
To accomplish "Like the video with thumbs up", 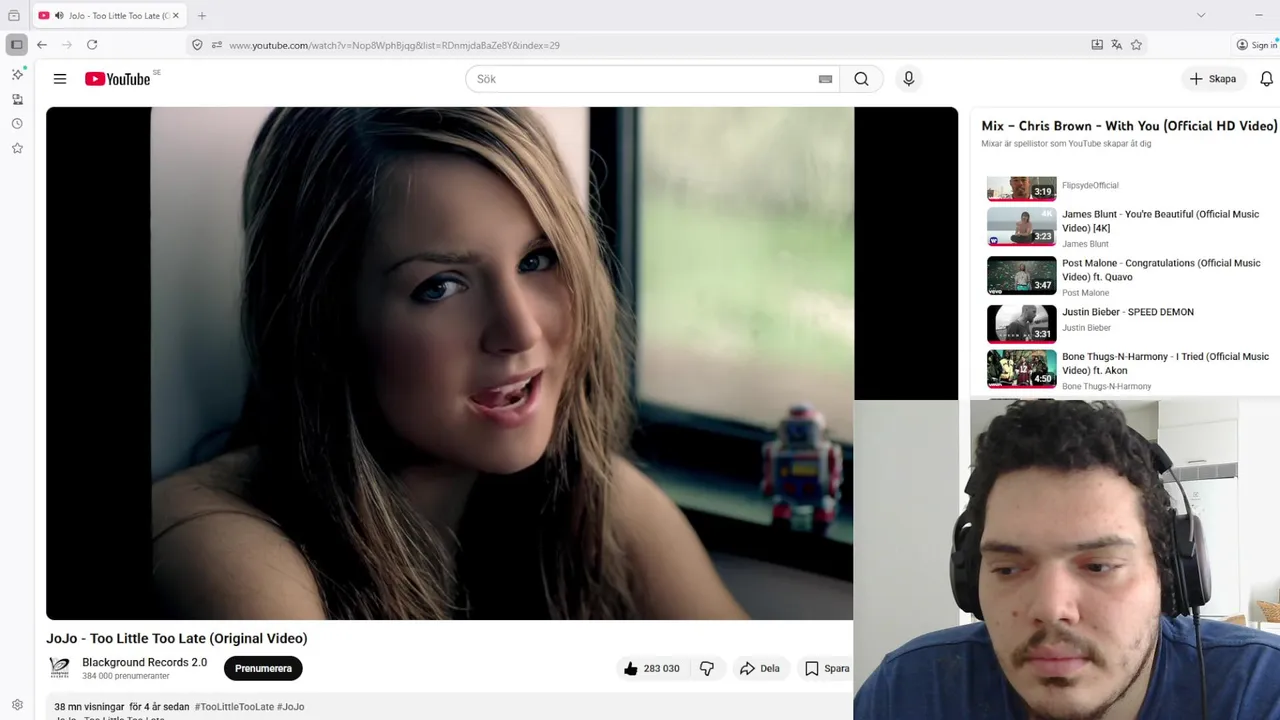I will (651, 668).
